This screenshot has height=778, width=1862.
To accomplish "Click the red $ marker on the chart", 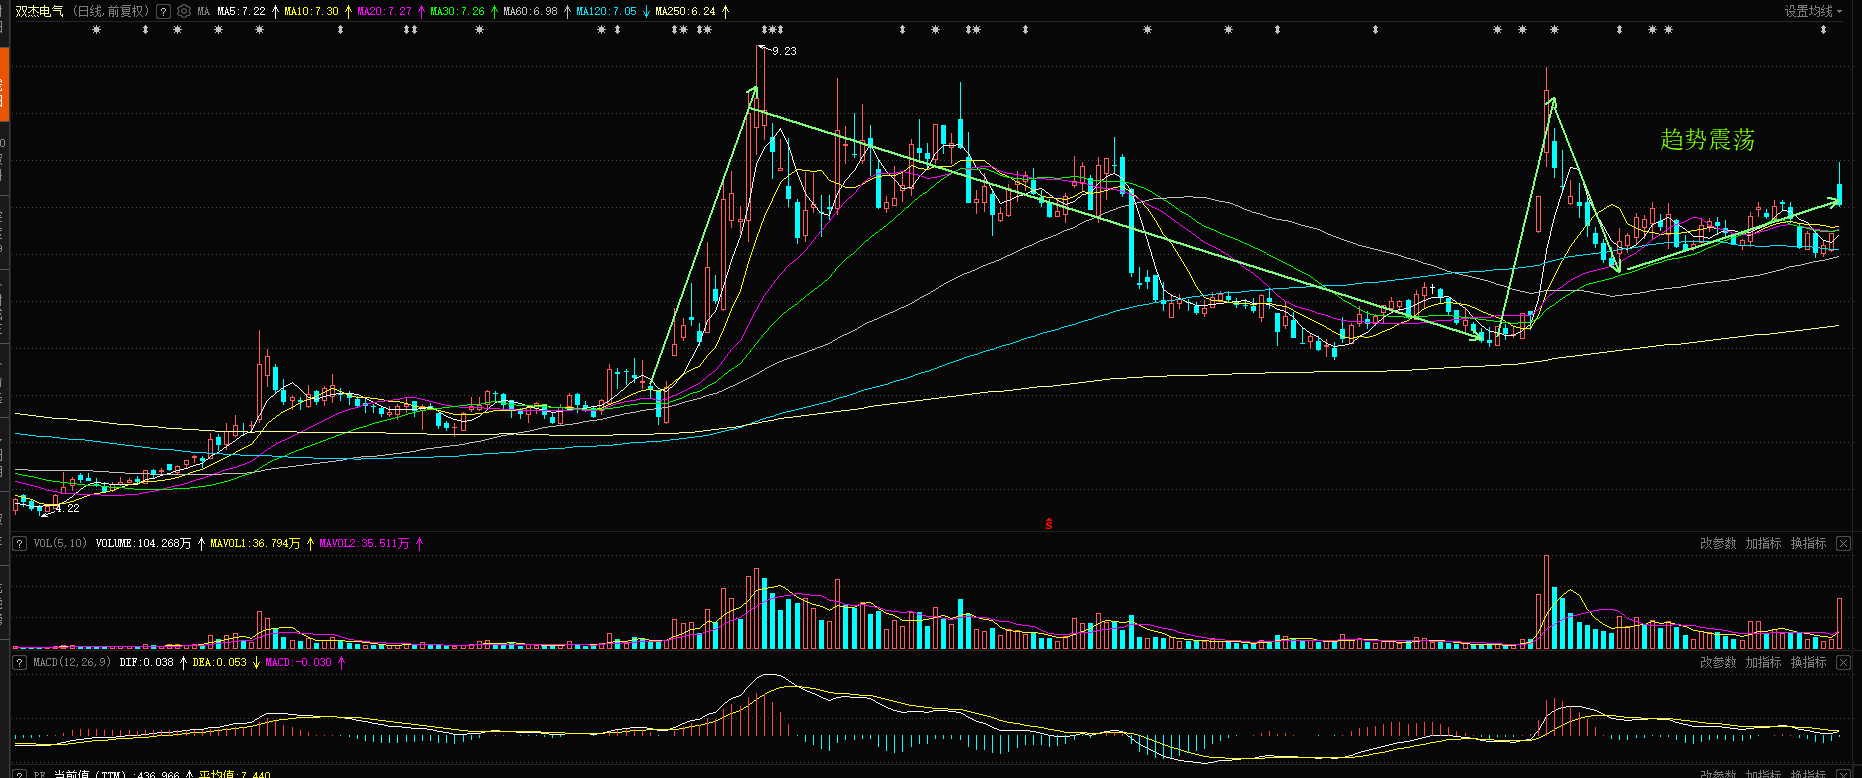I will (1048, 524).
